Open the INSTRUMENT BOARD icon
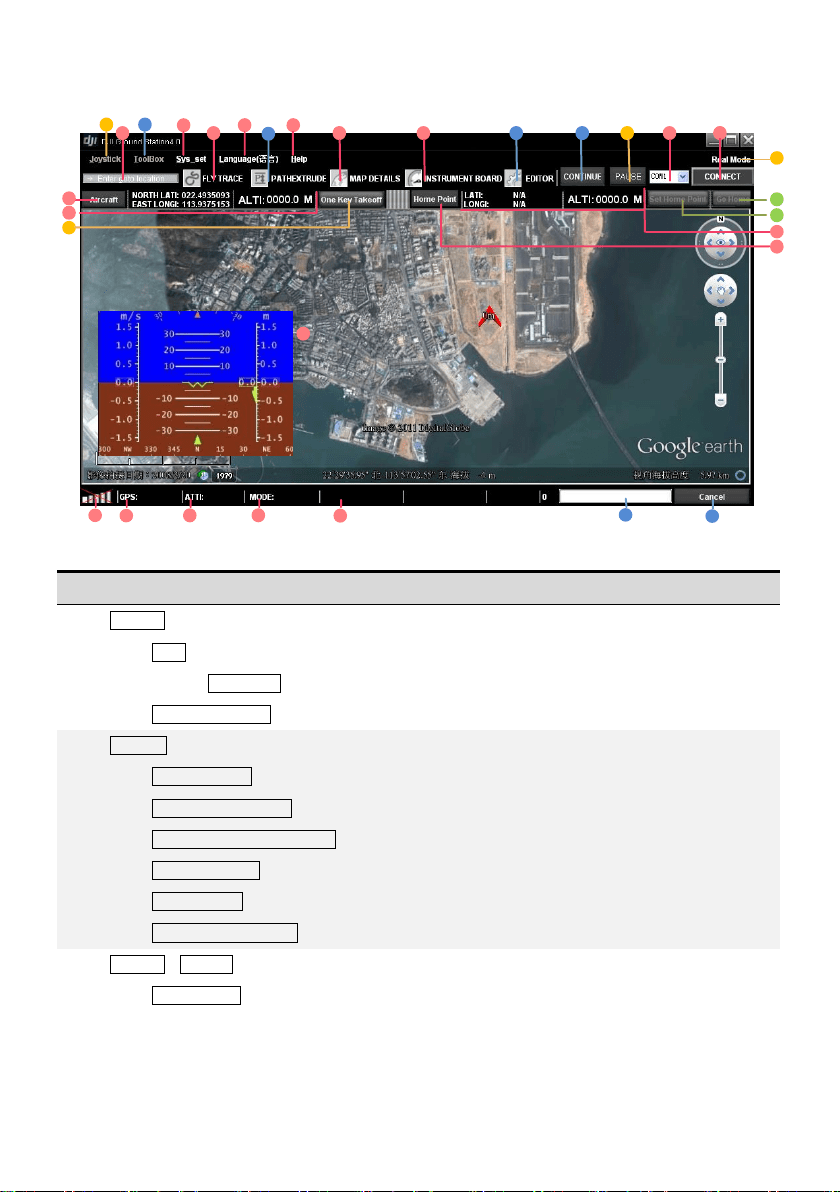 click(414, 178)
